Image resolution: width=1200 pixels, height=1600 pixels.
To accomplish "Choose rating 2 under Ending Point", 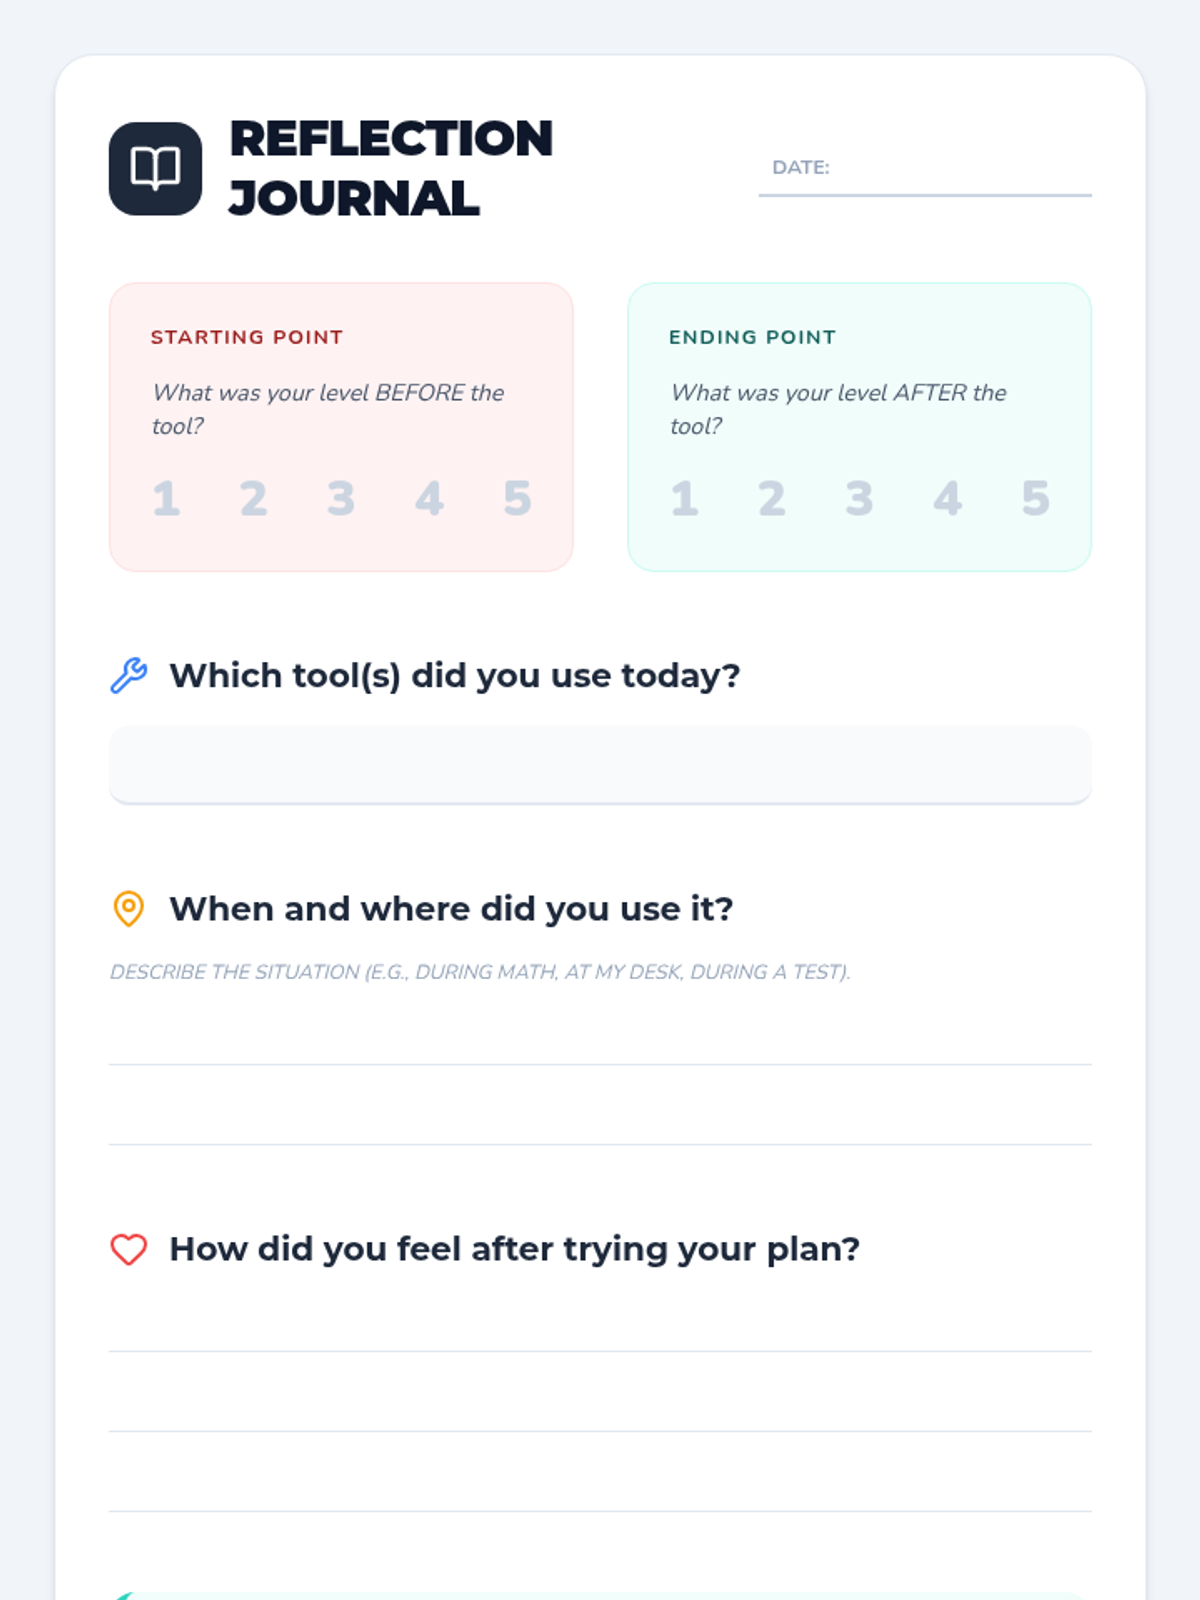I will (x=771, y=498).
